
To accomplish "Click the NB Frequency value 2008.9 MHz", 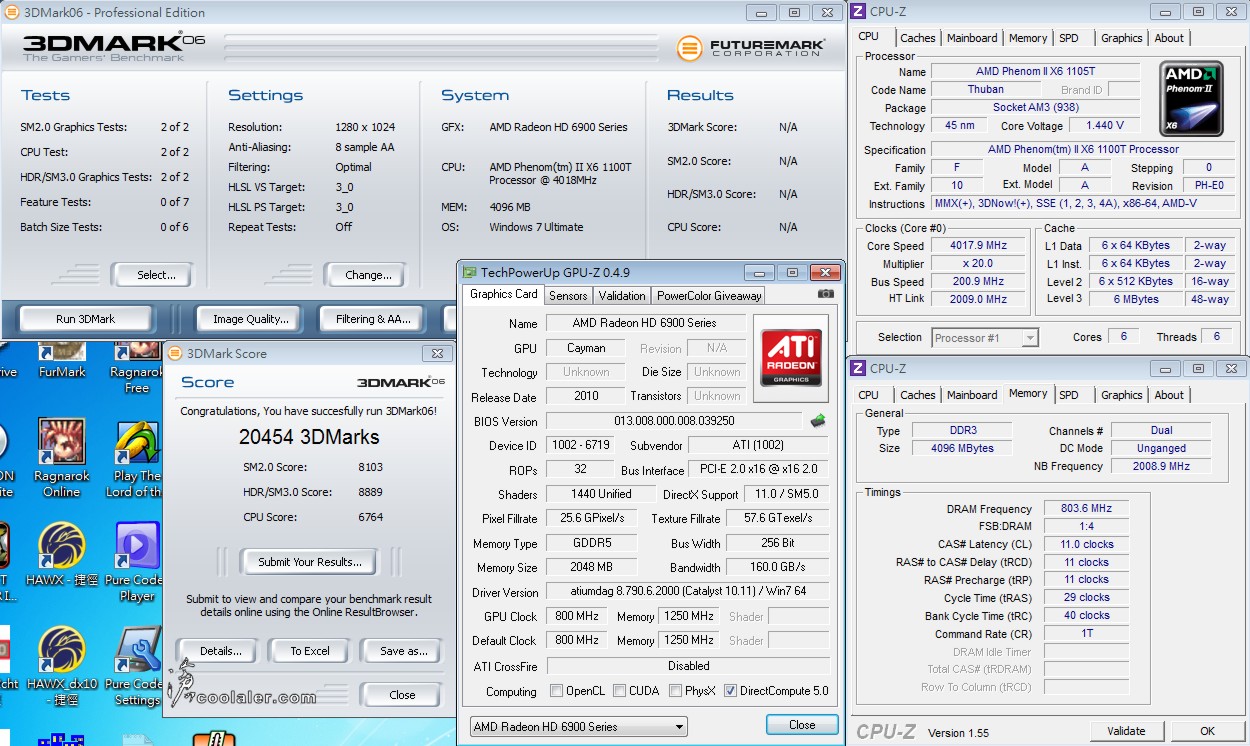I will [x=1161, y=467].
